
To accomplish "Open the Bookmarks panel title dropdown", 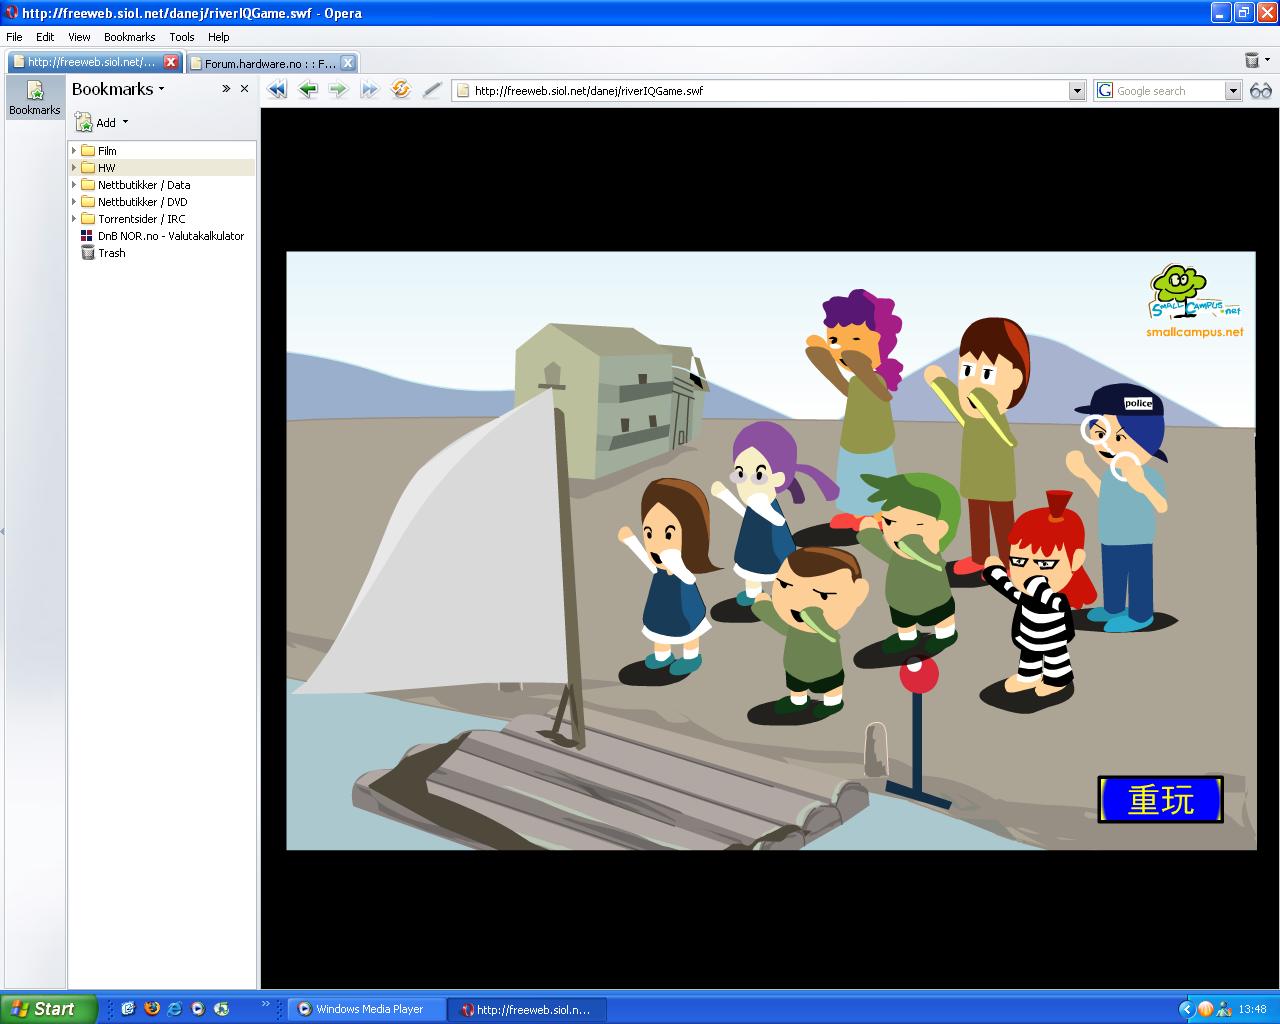I will click(161, 90).
